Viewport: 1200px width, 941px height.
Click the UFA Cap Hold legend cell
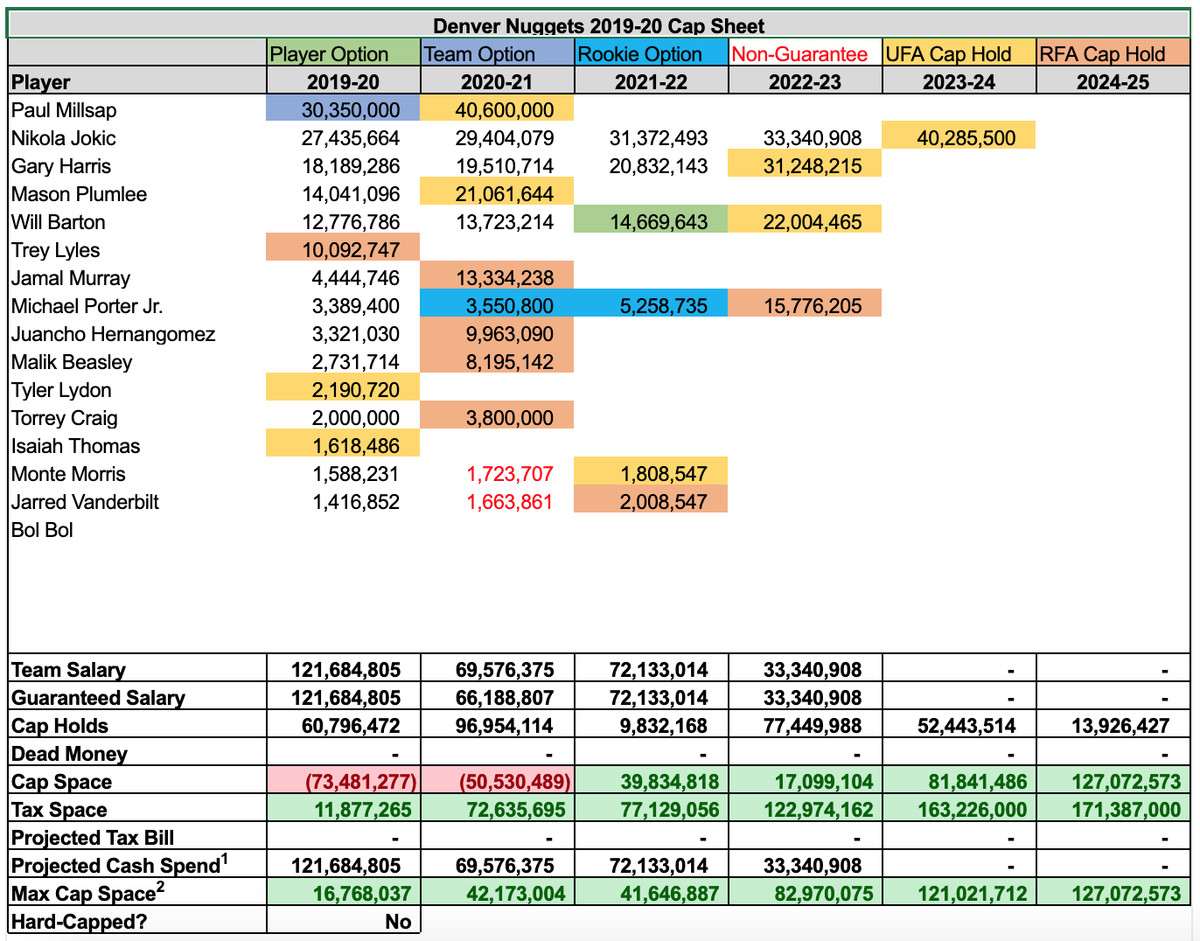tap(959, 53)
